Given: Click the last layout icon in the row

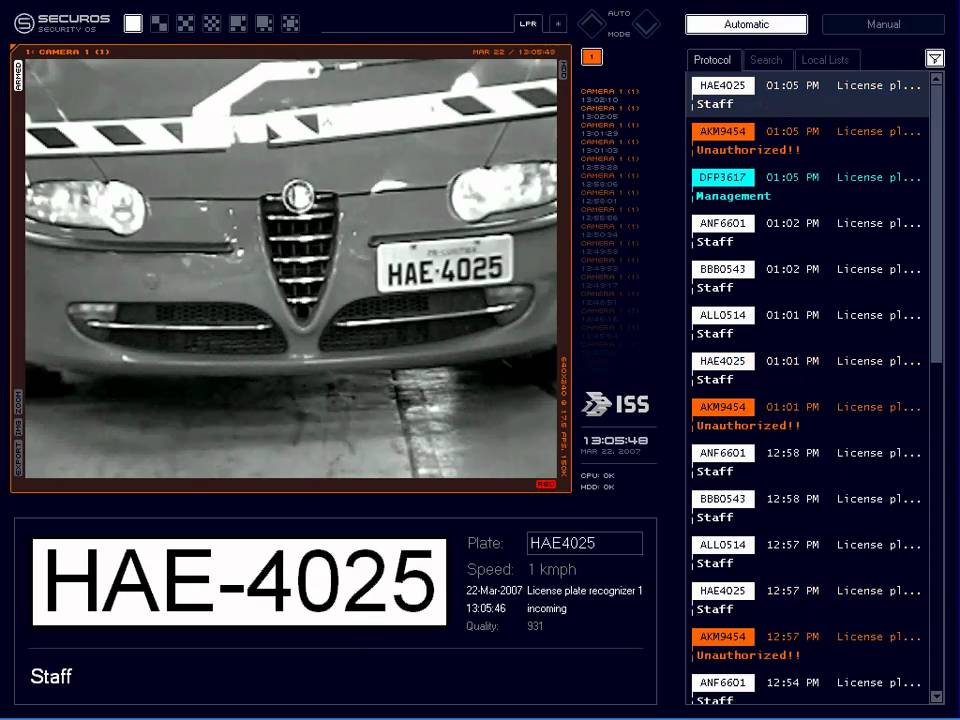Looking at the screenshot, I should [x=290, y=23].
